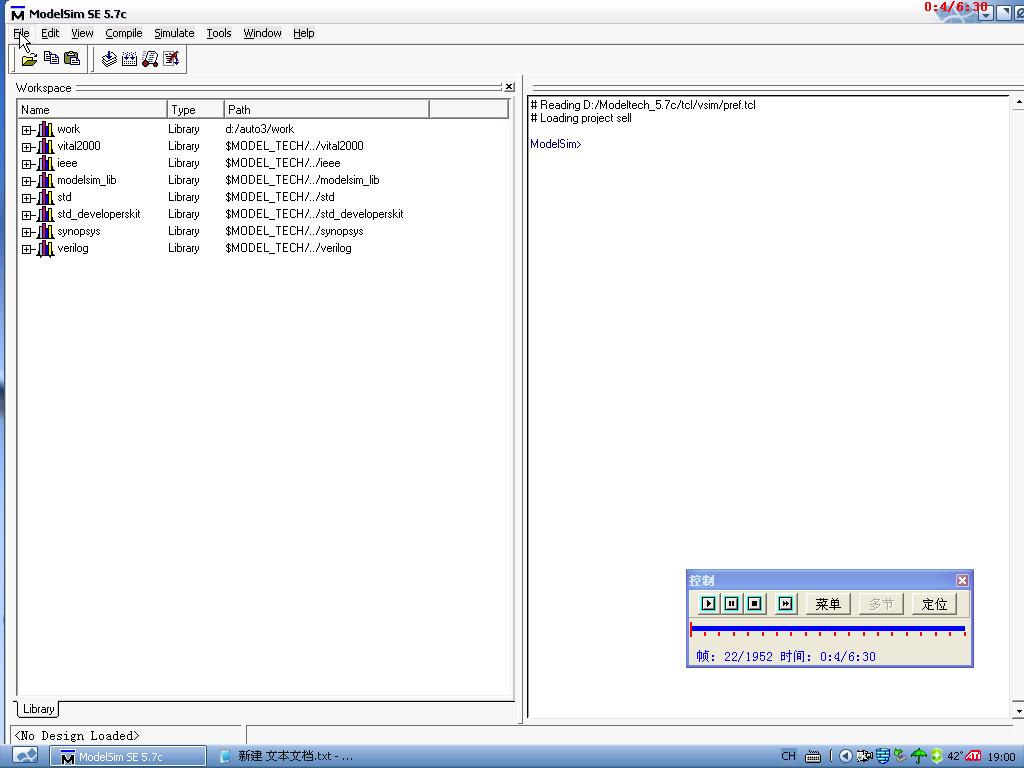Screen dimensions: 1024x768
Task: Click the d:/auto3/work path text
Action: coord(260,129)
